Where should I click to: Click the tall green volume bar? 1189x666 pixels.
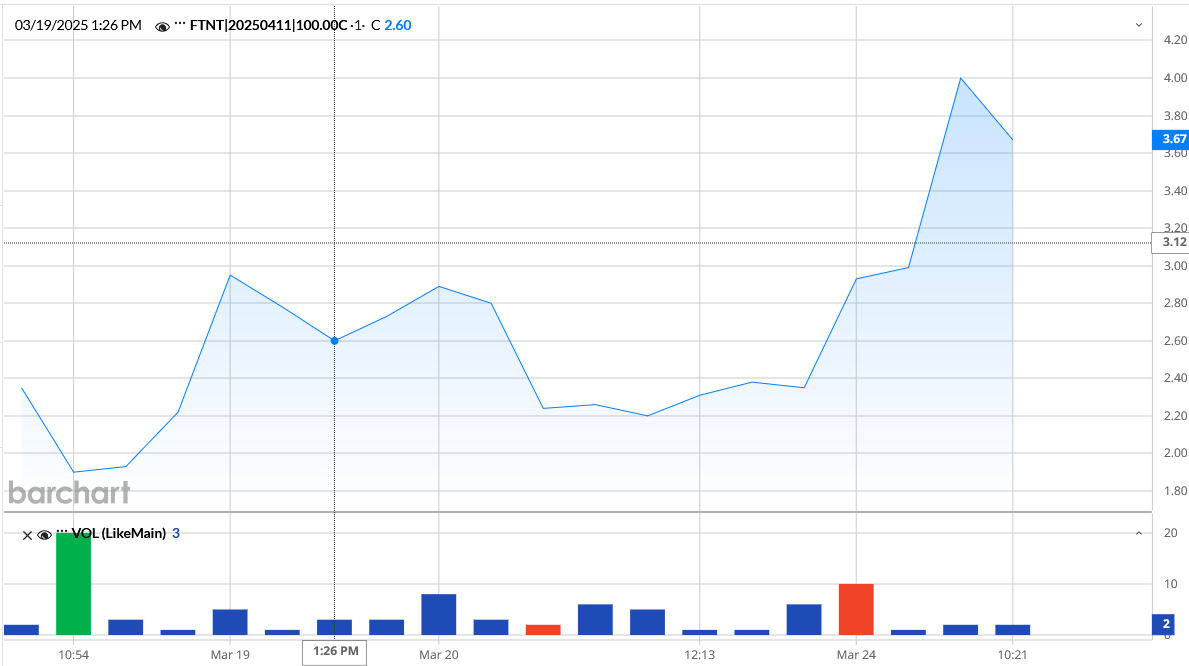(73, 583)
